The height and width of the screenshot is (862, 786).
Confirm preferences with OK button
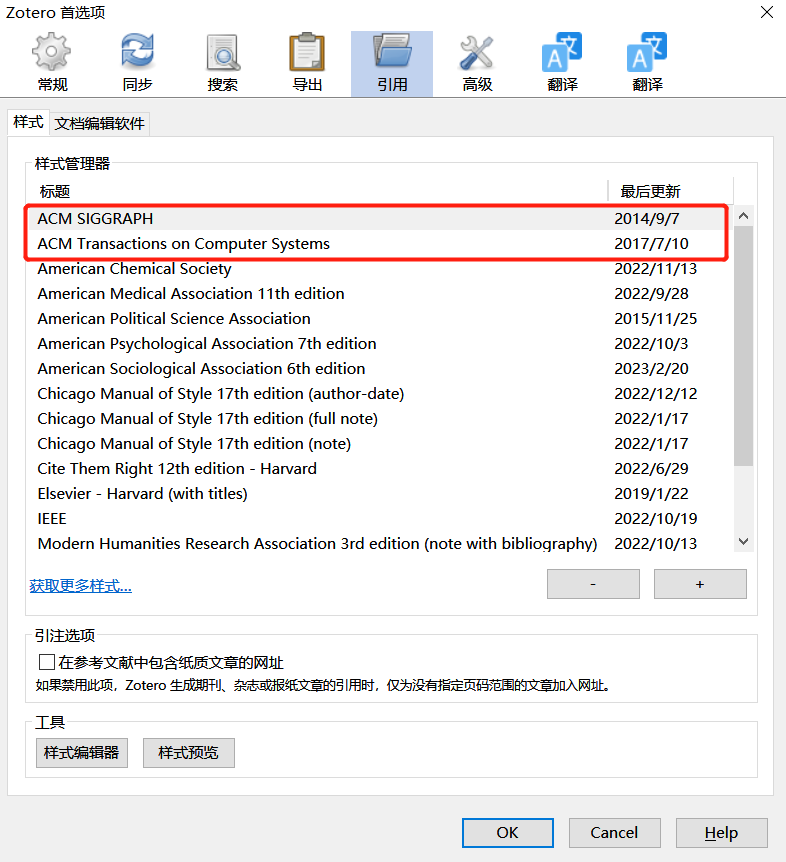tap(507, 833)
